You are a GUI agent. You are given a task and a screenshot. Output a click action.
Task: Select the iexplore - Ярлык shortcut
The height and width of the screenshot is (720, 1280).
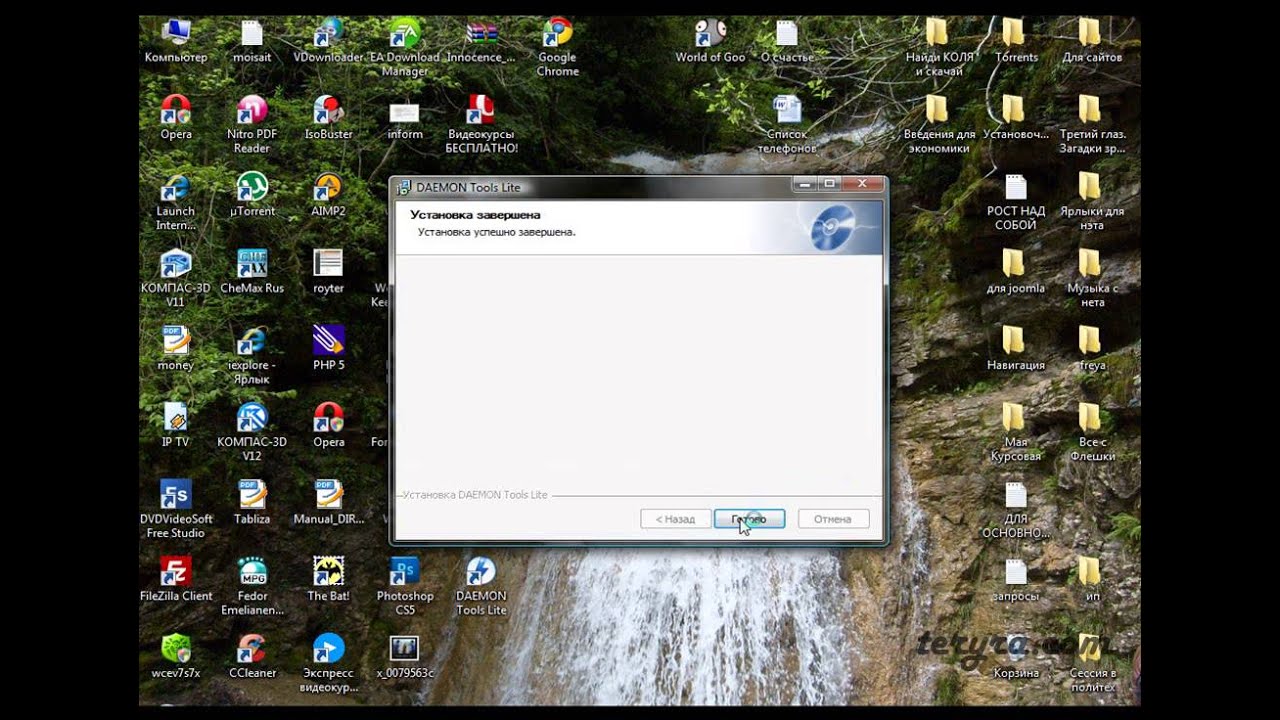252,355
